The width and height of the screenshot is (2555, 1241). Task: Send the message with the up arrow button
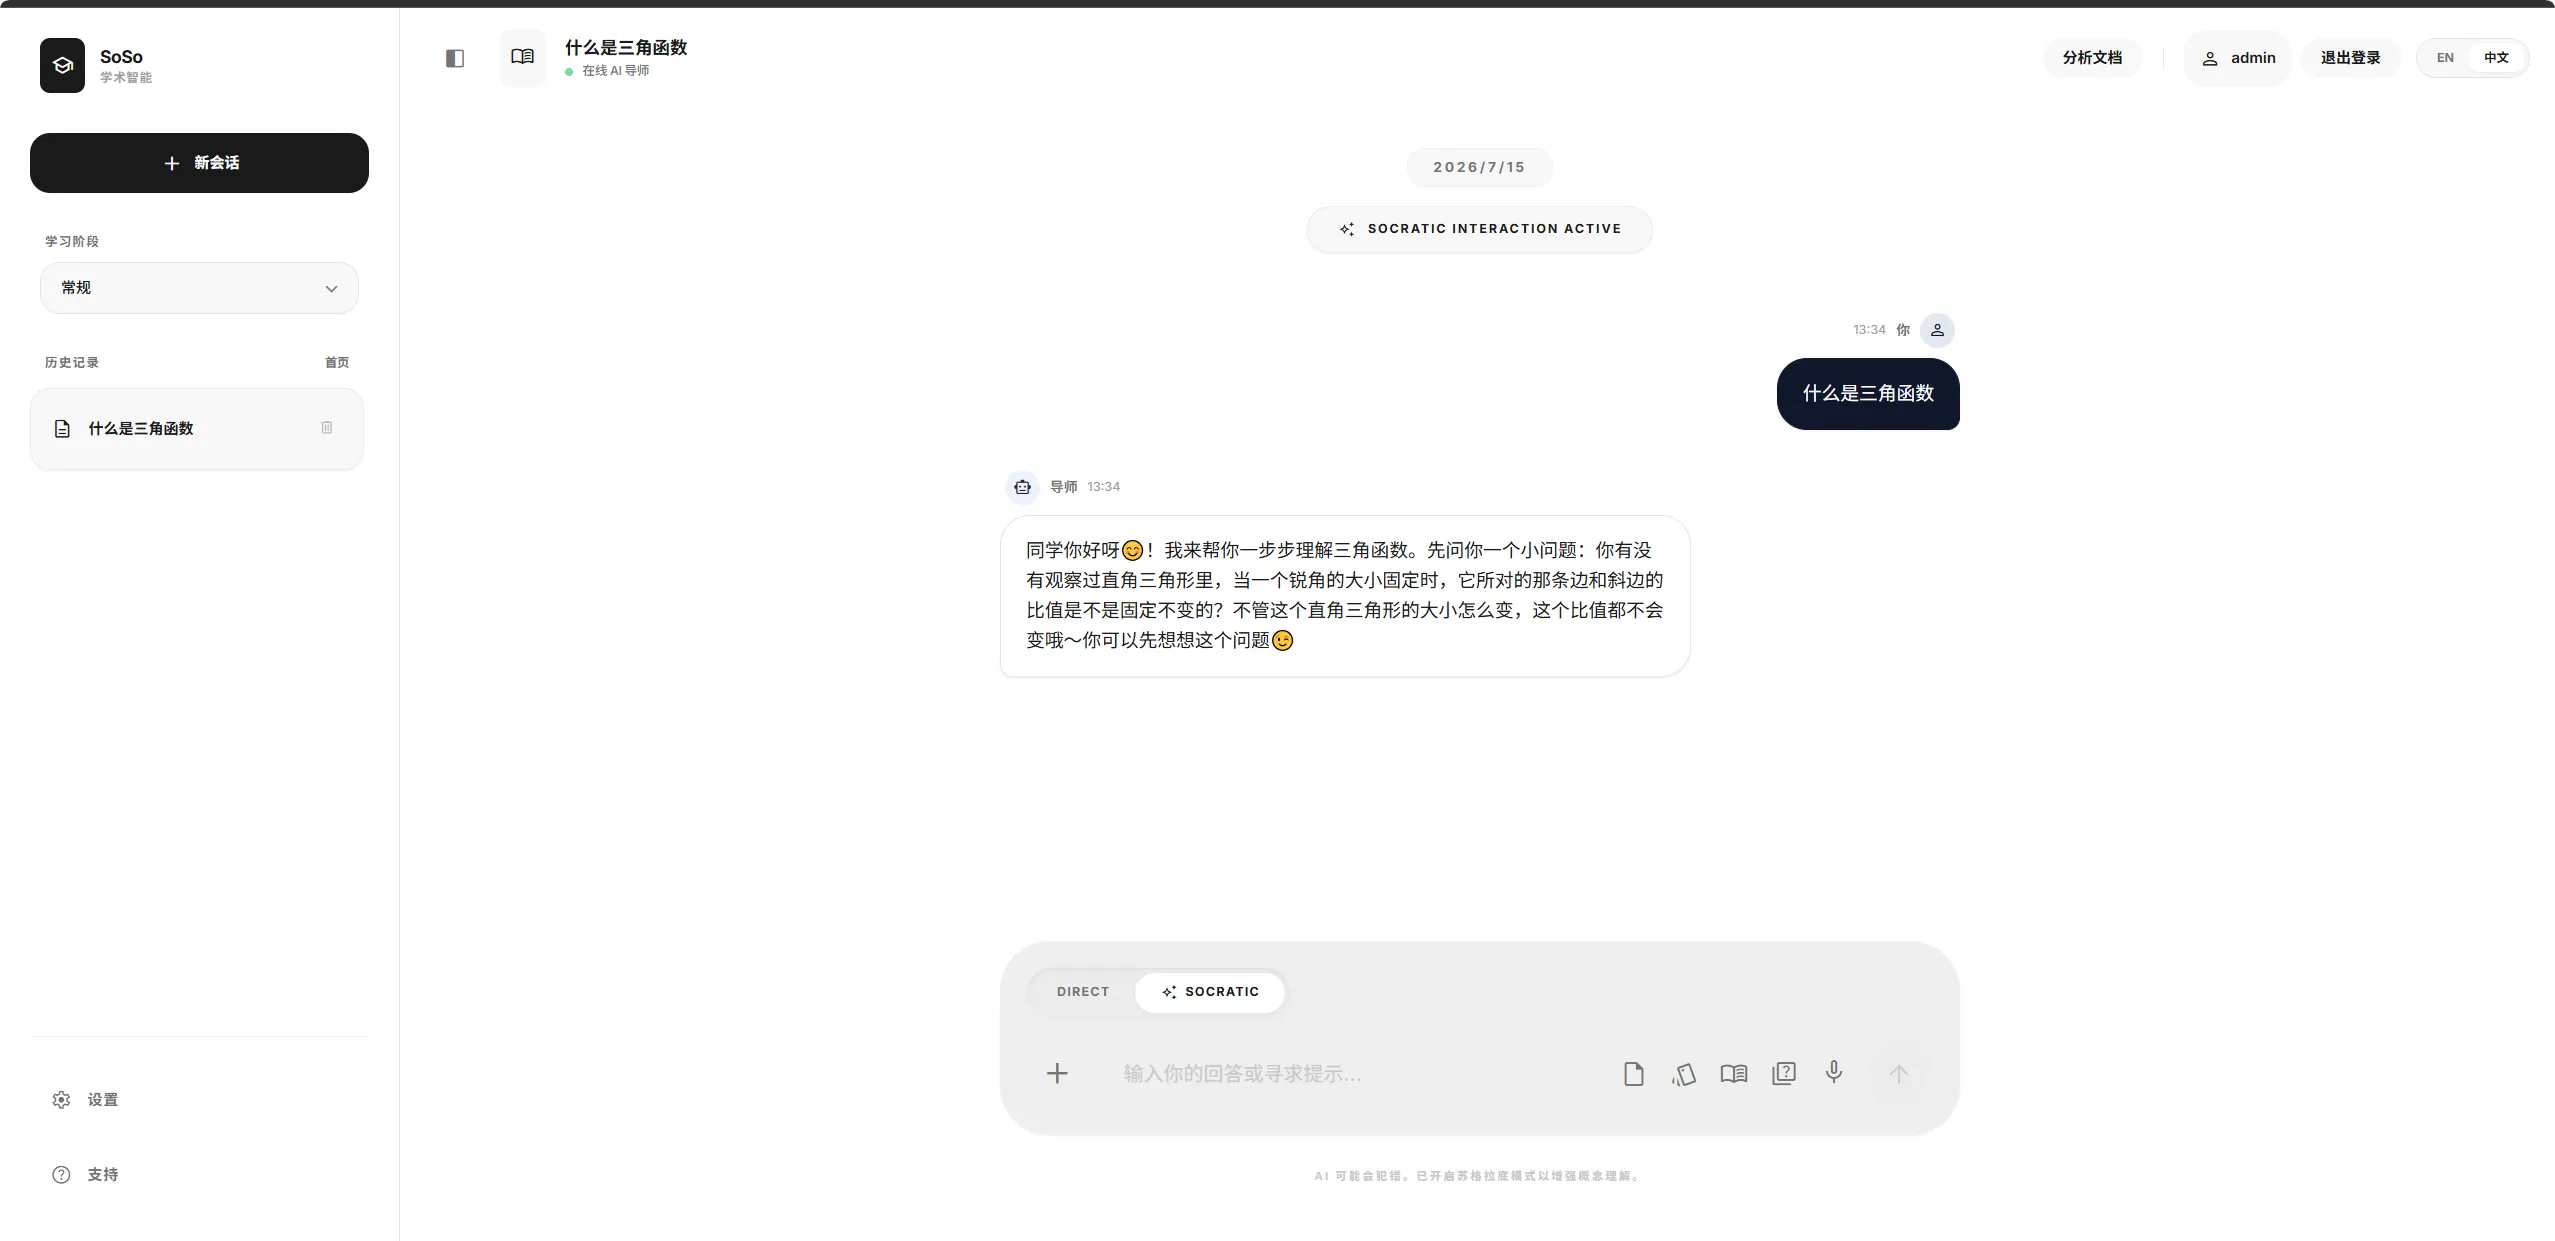(x=1899, y=1074)
